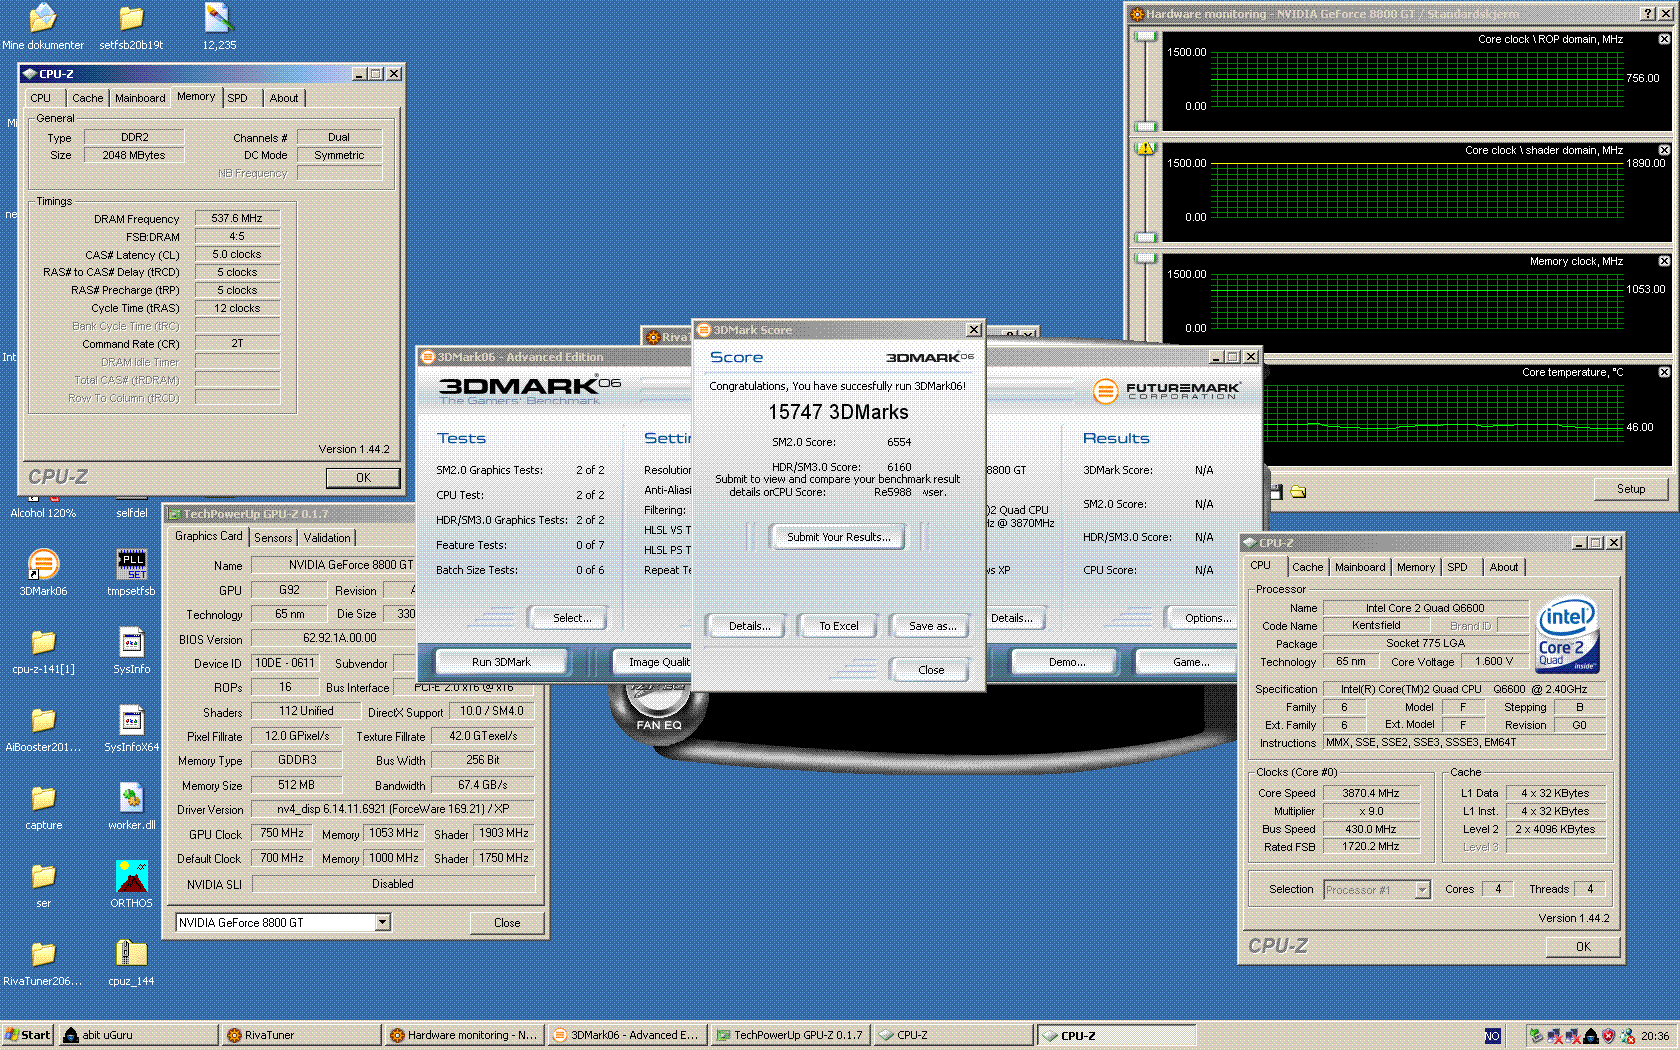The width and height of the screenshot is (1680, 1050).
Task: Close the Core clock ROP domain graph
Action: click(1664, 39)
